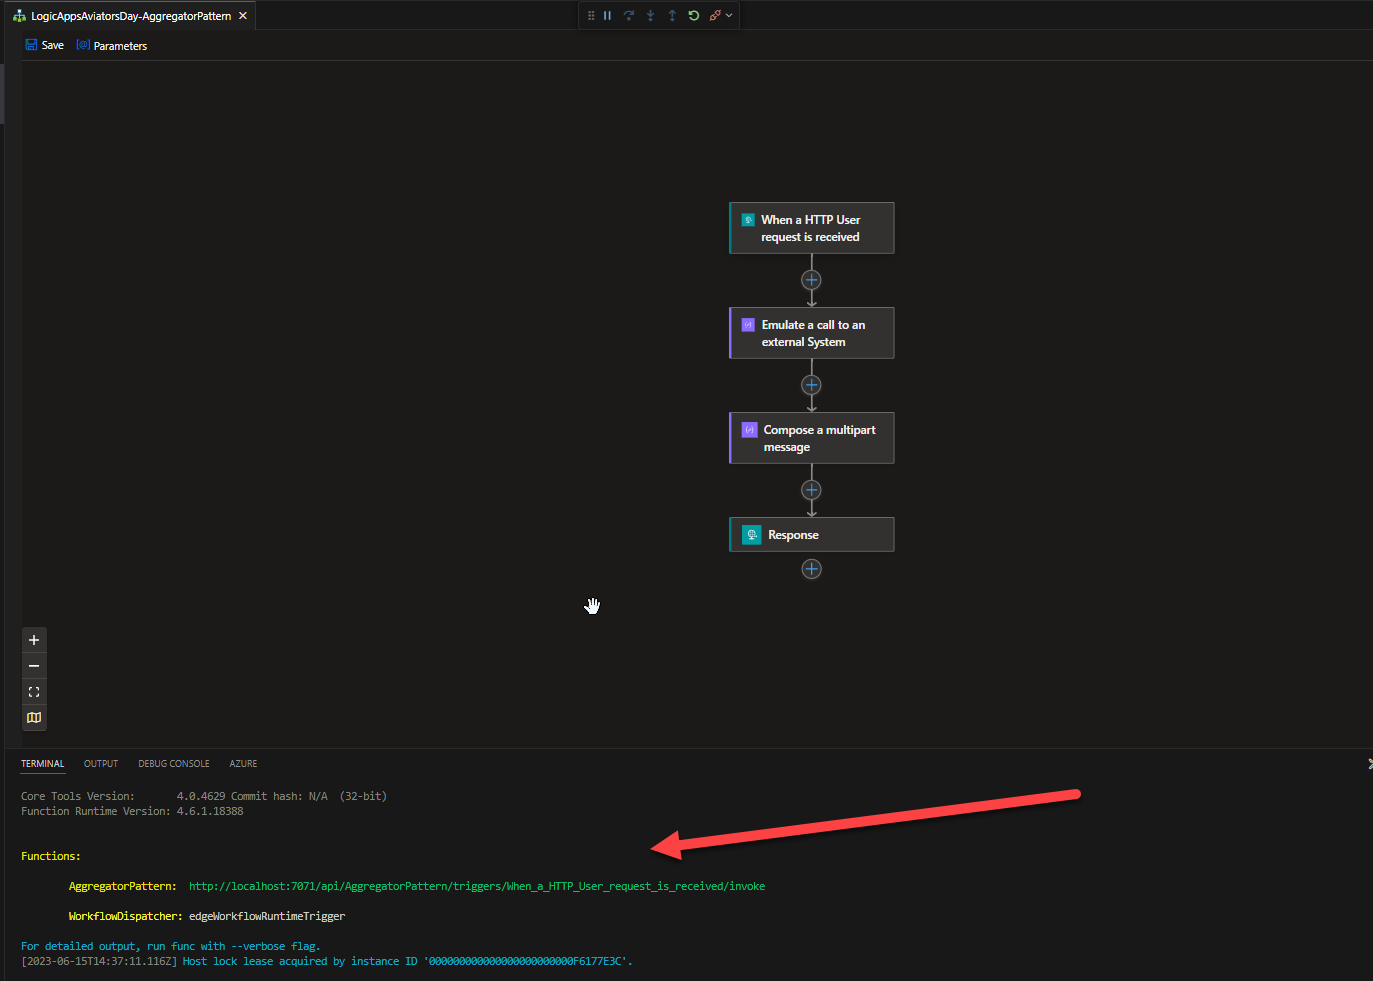
Task: Restart the debug session with green arrow
Action: coord(693,16)
